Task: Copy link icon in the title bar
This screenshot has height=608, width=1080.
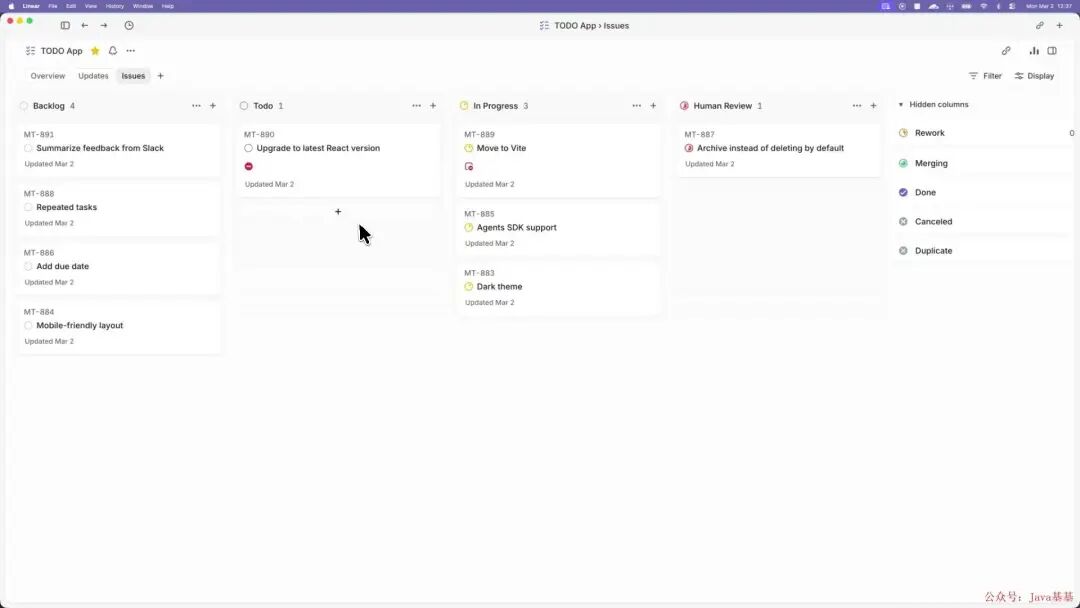Action: point(1039,25)
